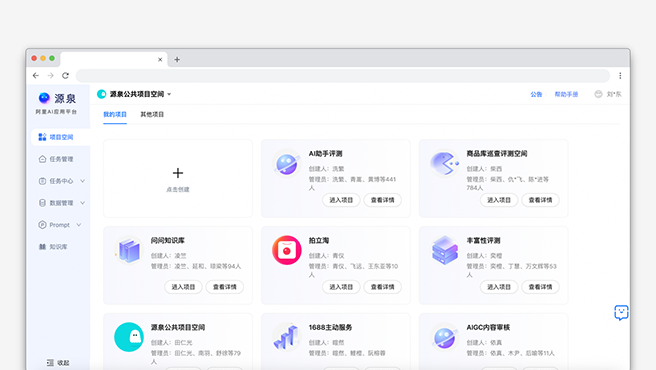Enter the 丰富性评测 project
The width and height of the screenshot is (656, 370).
499,287
